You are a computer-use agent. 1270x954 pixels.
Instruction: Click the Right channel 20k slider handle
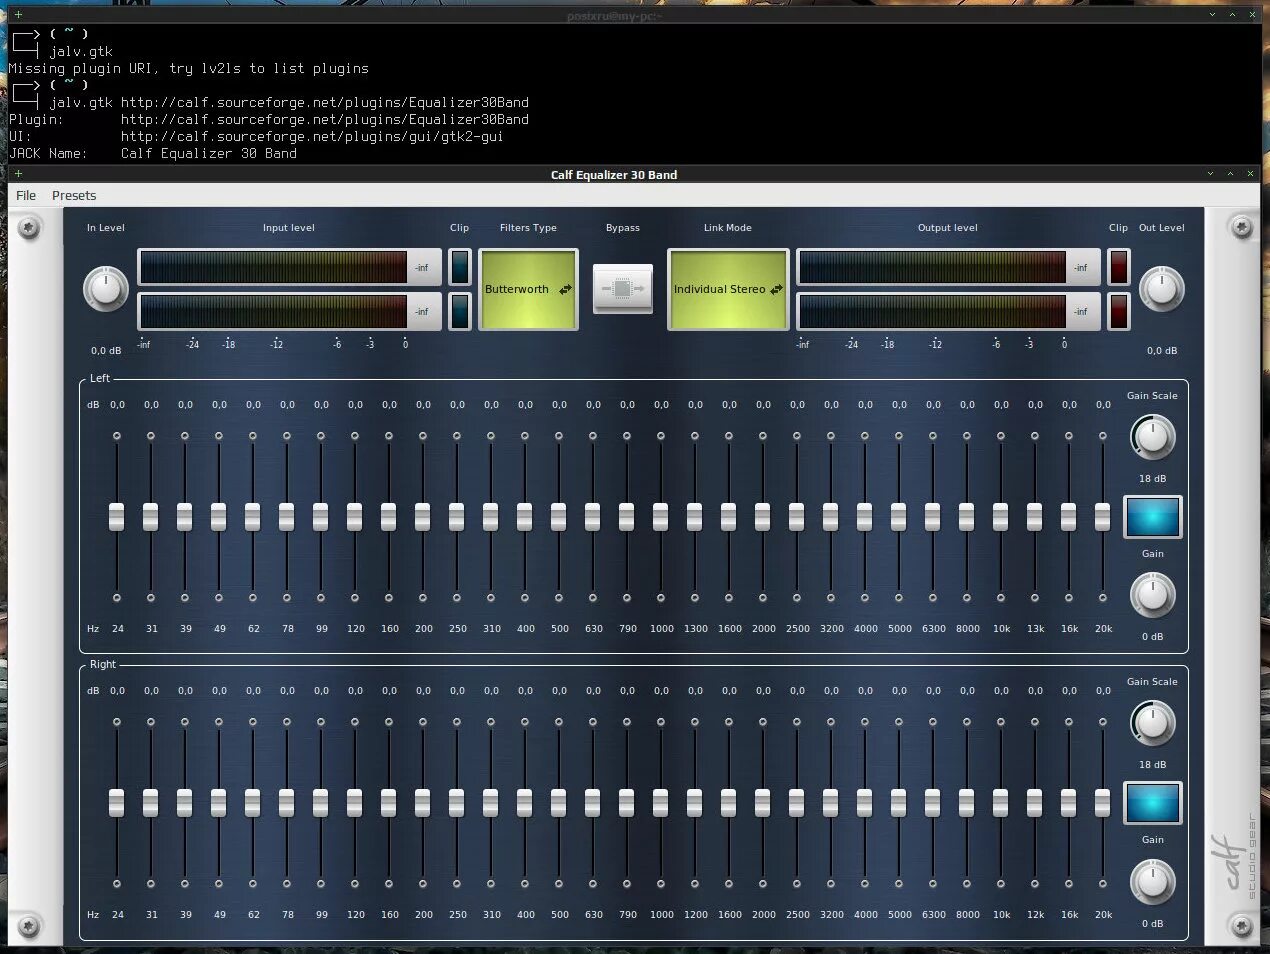(x=1103, y=803)
